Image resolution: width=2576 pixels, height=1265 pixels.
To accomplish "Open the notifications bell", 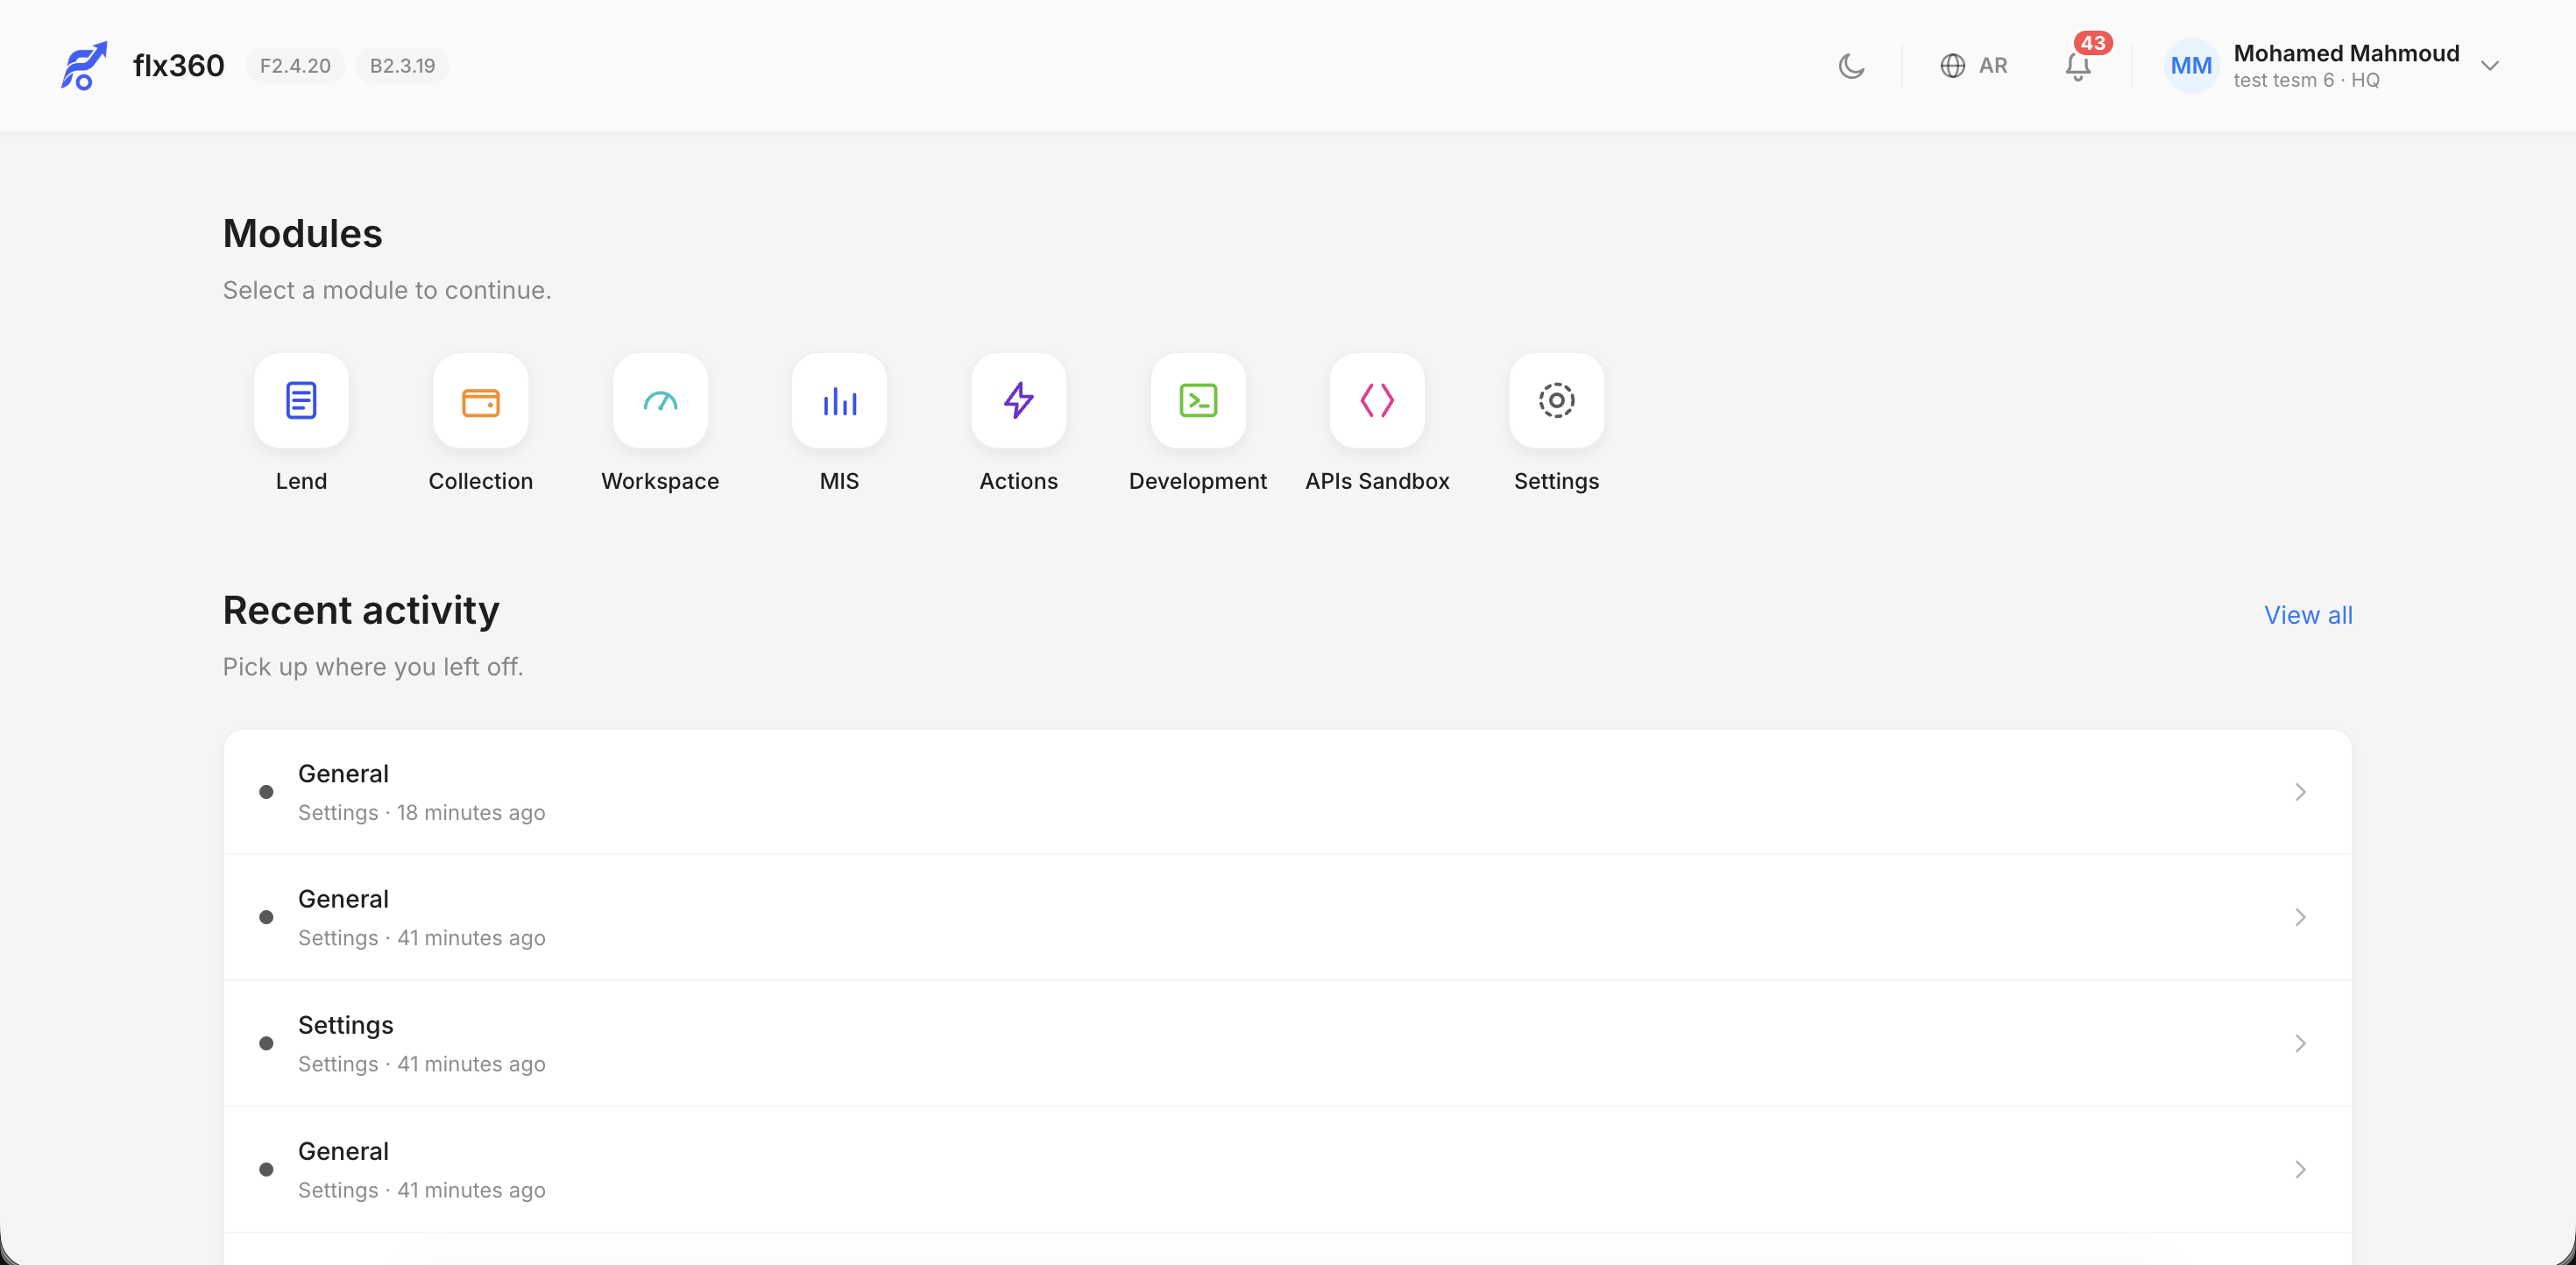I will (2078, 67).
